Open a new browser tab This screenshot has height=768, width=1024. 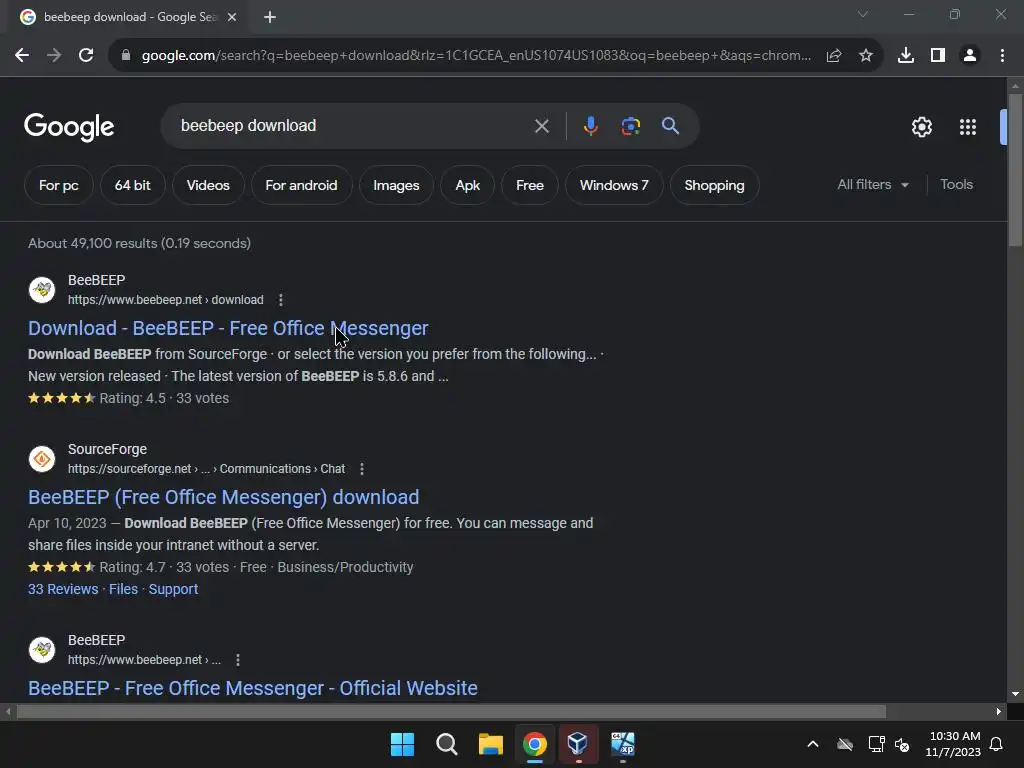270,17
